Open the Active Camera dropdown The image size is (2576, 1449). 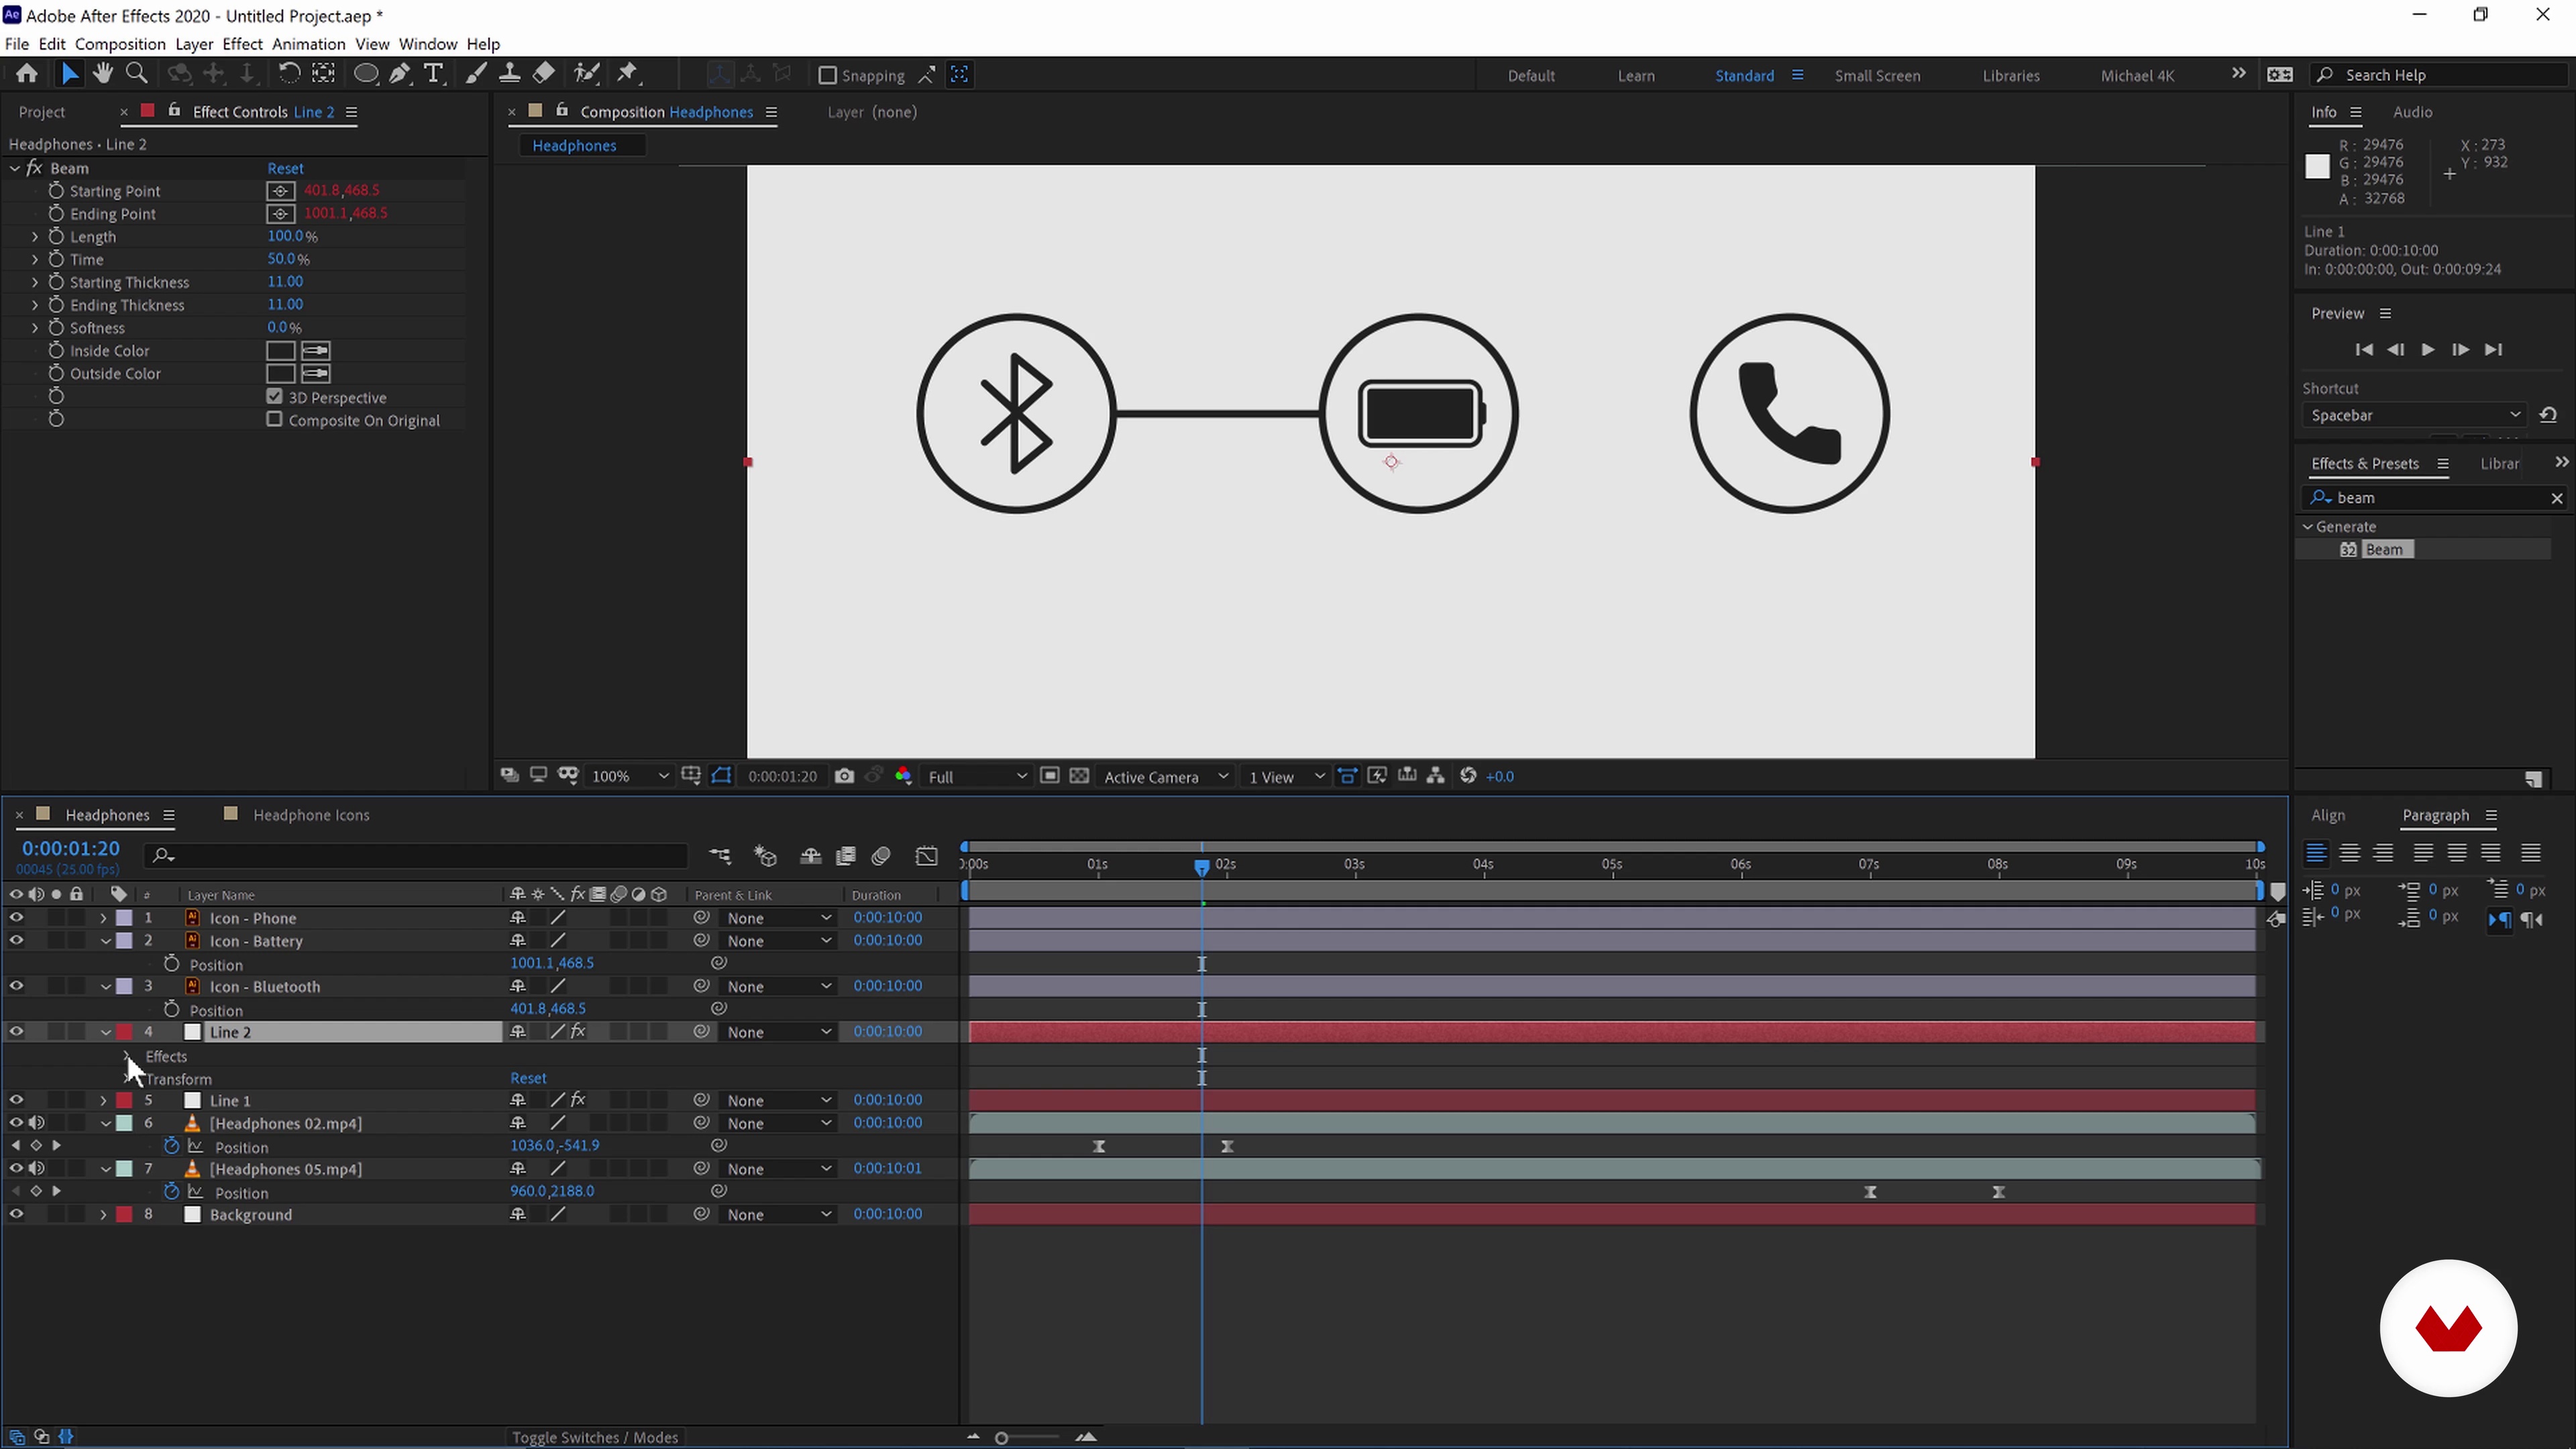pos(1165,777)
